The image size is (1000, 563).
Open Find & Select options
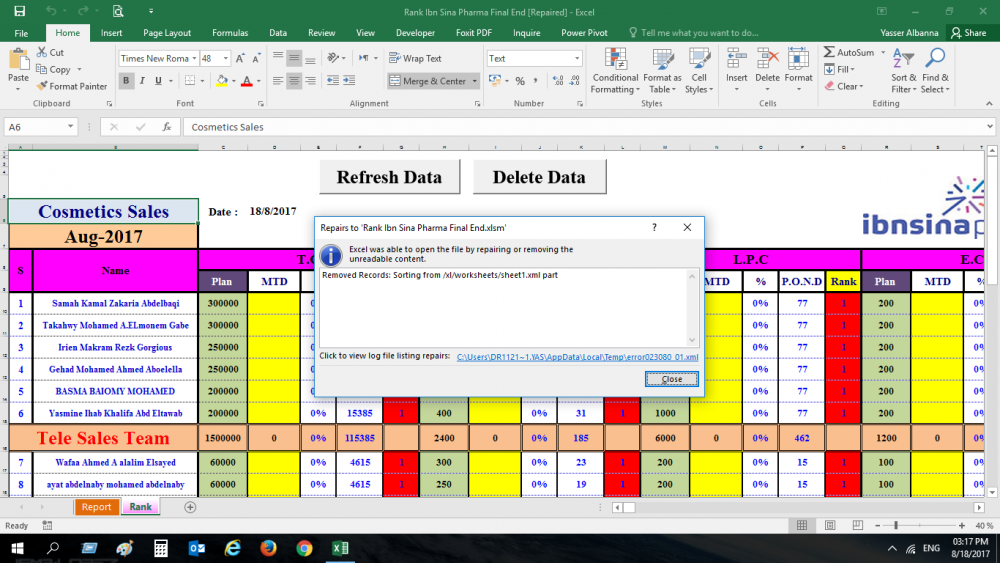tap(935, 71)
